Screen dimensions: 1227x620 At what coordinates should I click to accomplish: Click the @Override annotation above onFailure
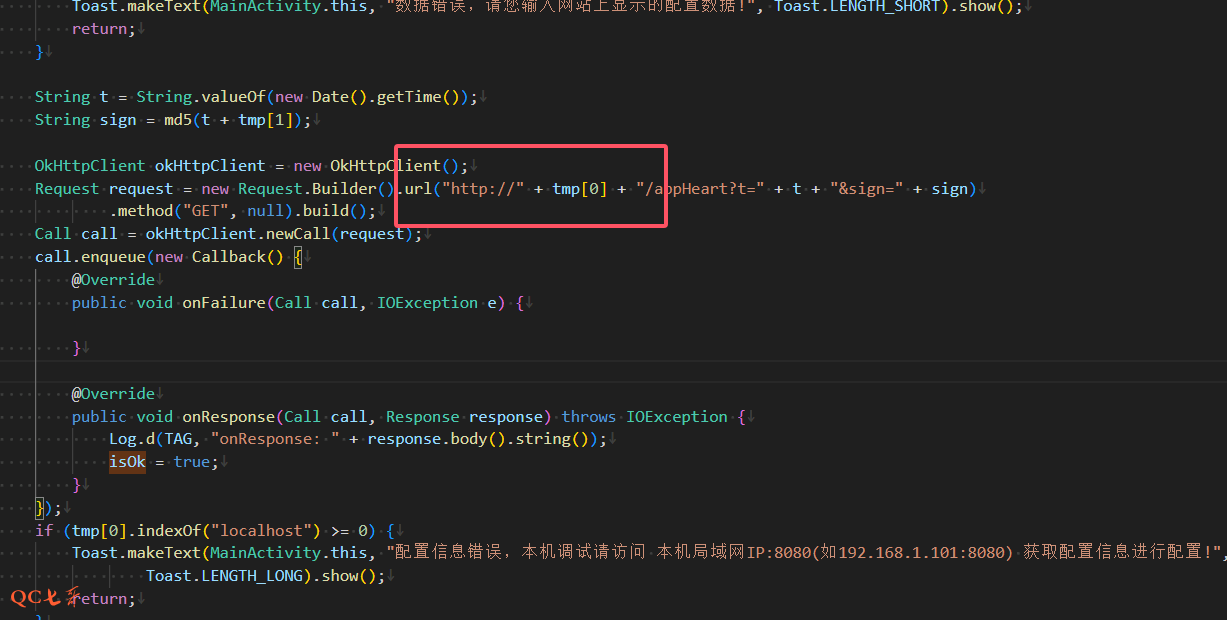tap(113, 279)
